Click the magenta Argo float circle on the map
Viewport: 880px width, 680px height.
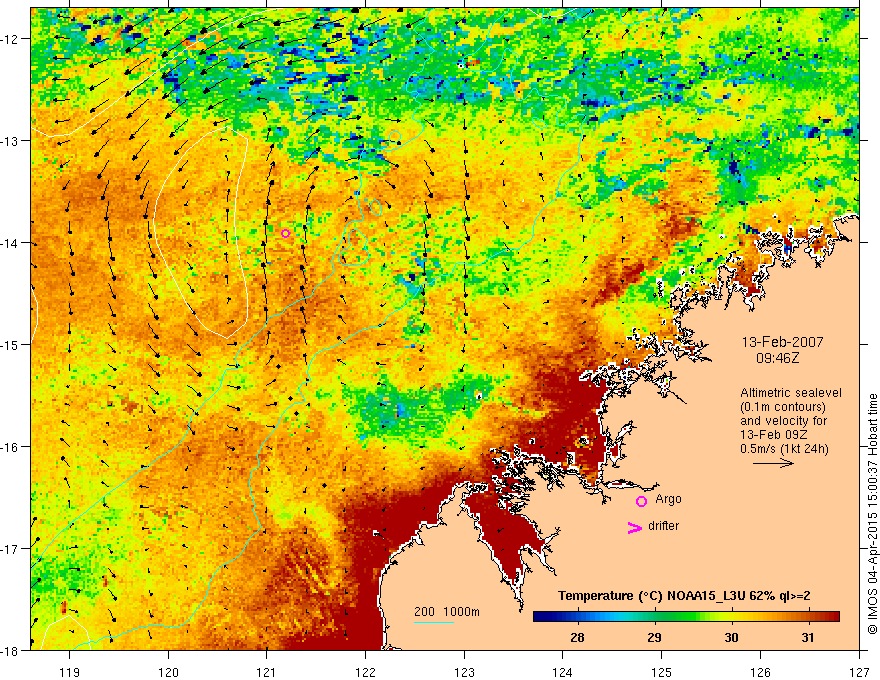[x=285, y=233]
